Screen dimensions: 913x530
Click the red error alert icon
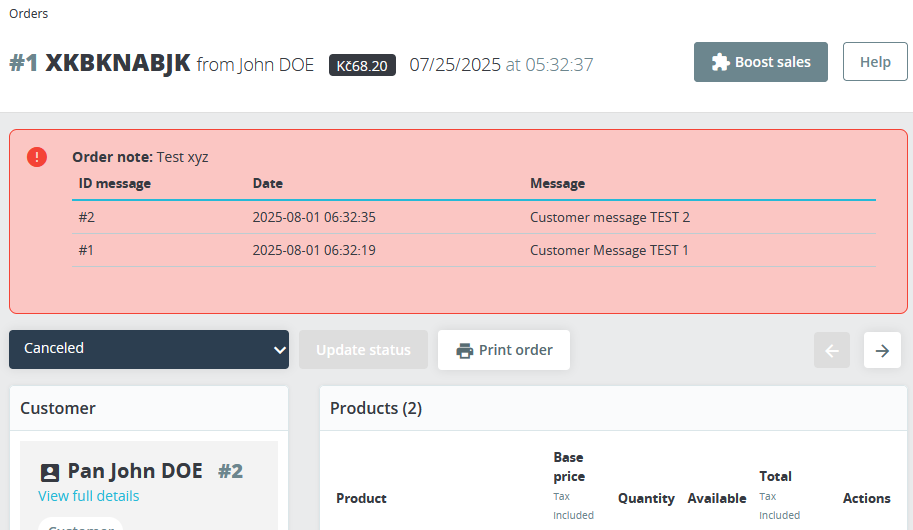coord(37,157)
